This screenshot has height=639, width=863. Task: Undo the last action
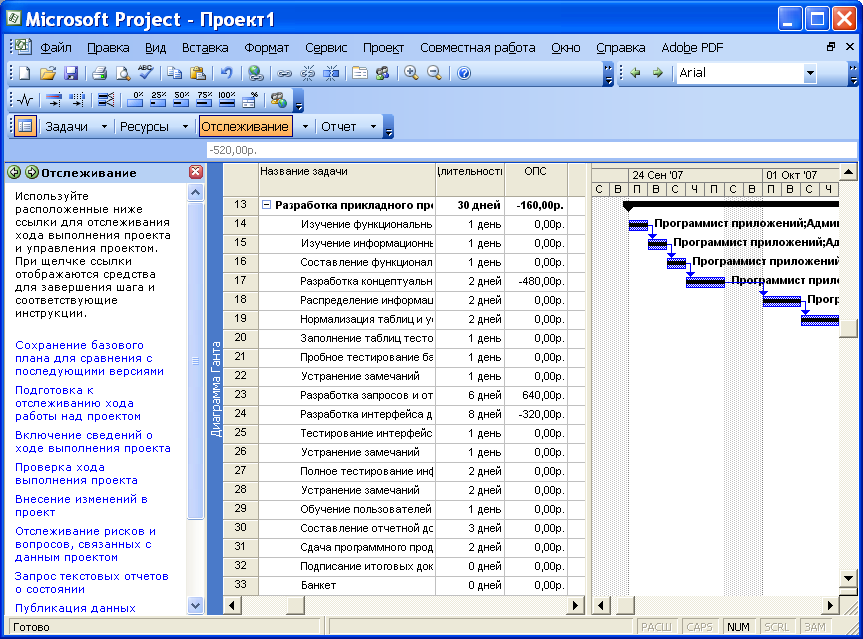[226, 73]
